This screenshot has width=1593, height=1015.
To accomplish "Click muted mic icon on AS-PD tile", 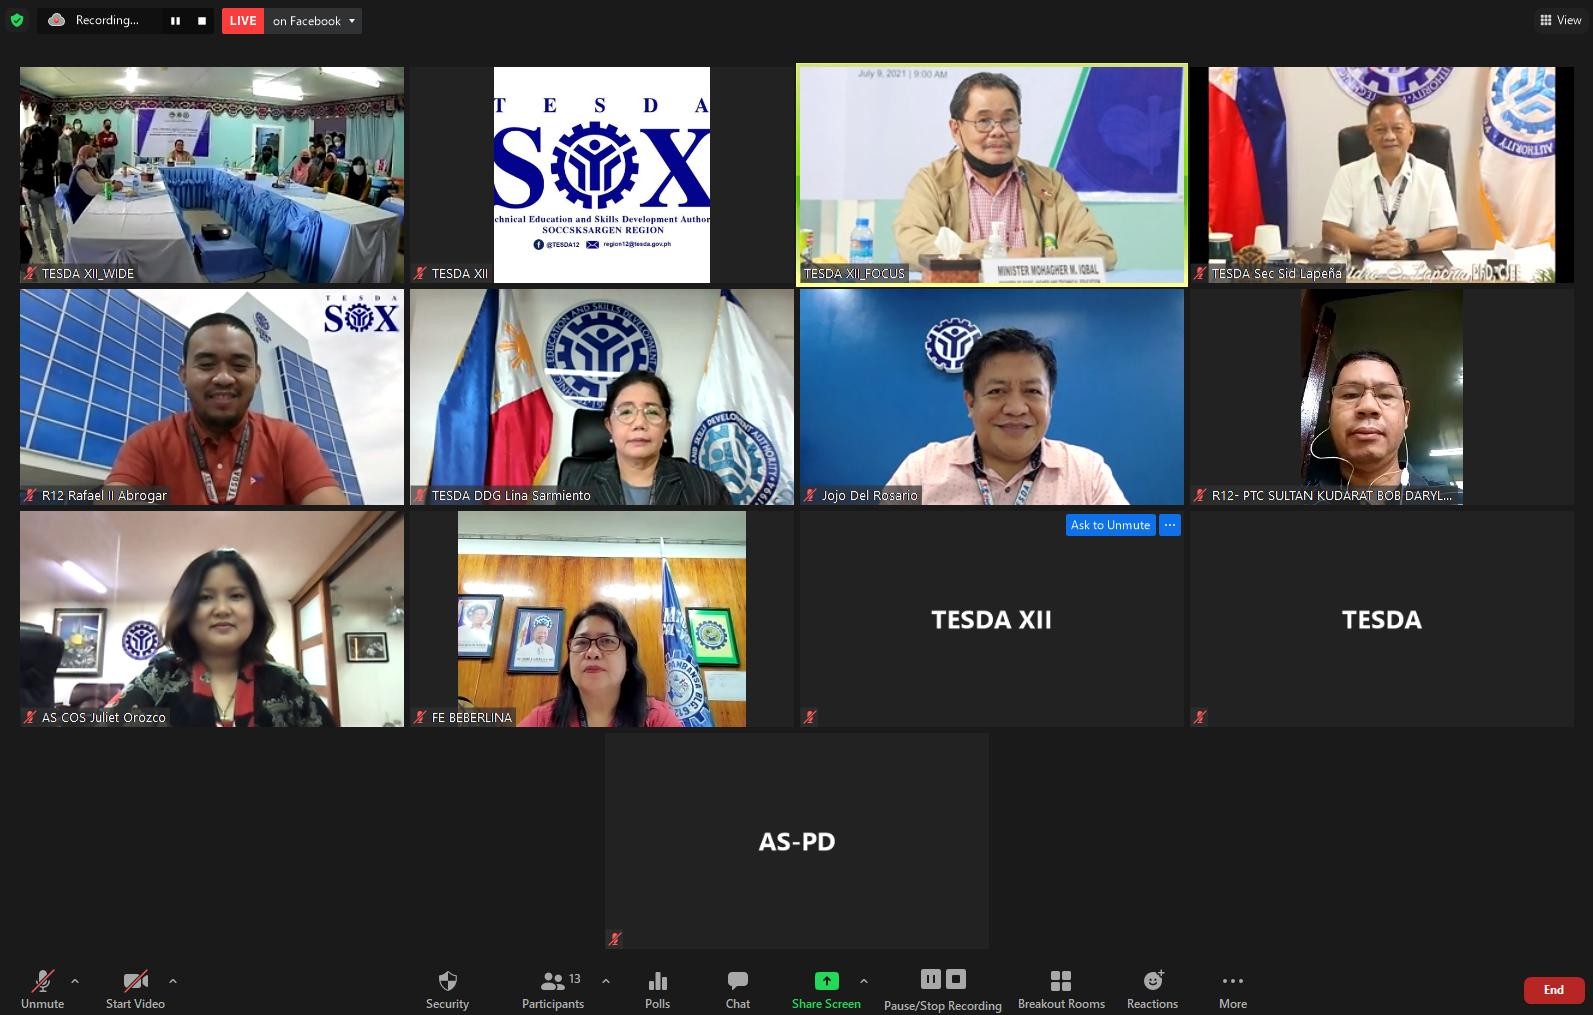I will 615,939.
